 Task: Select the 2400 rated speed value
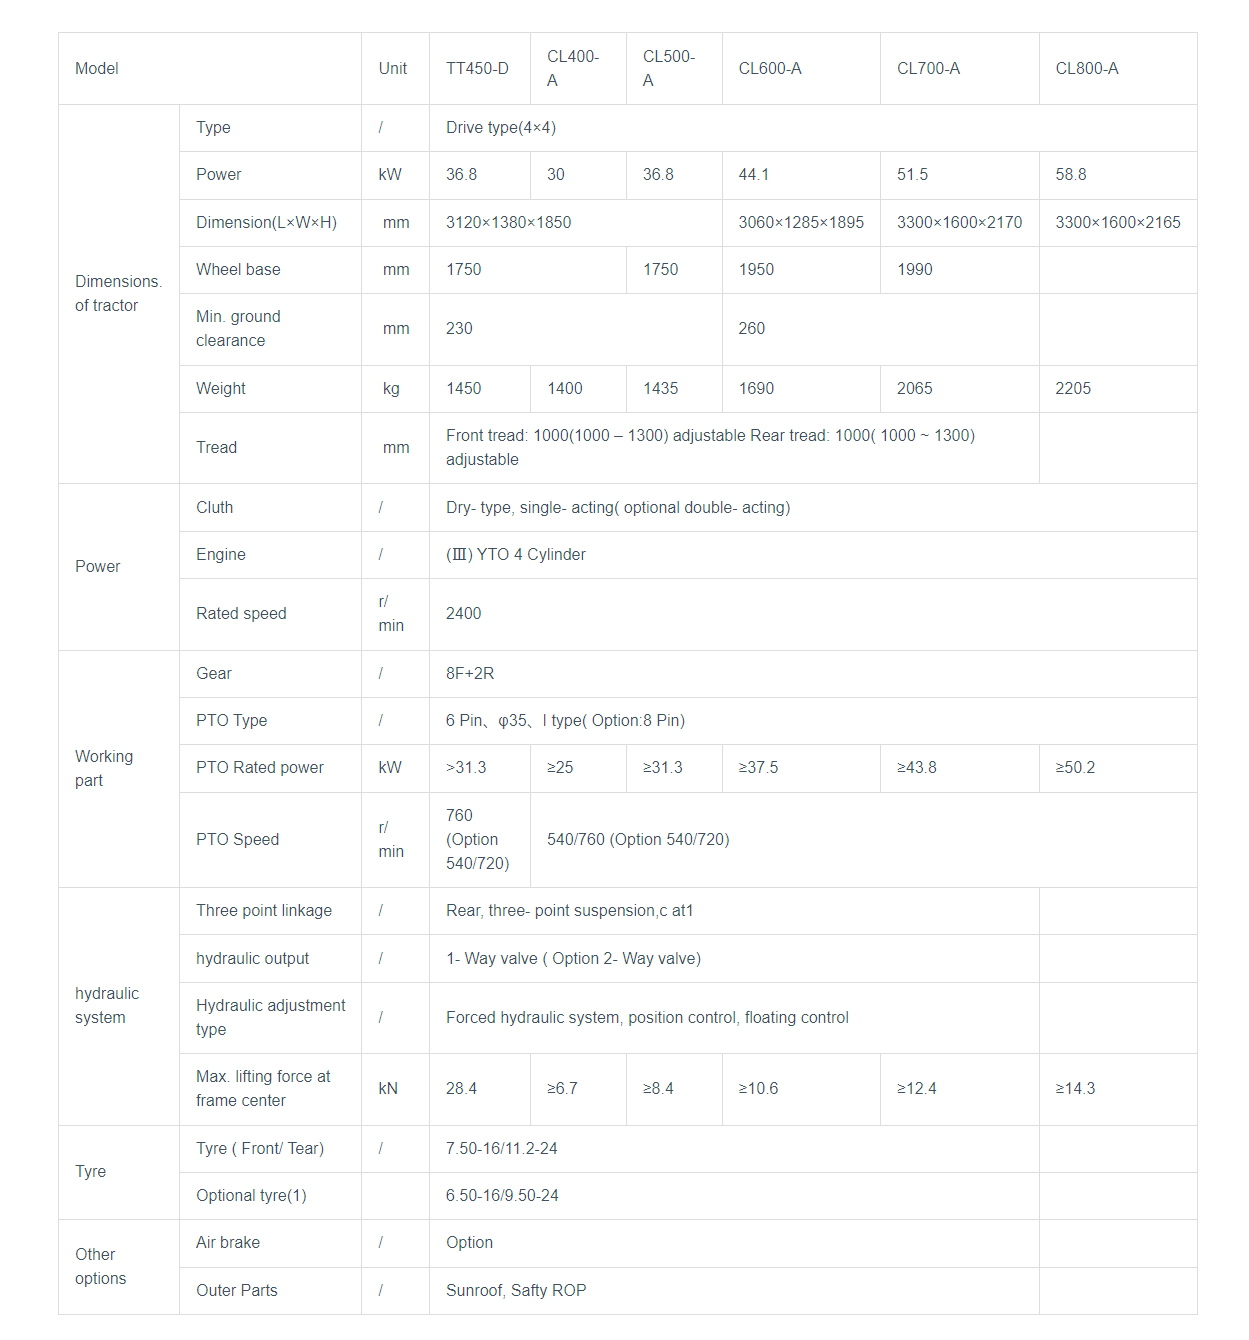coord(463,613)
